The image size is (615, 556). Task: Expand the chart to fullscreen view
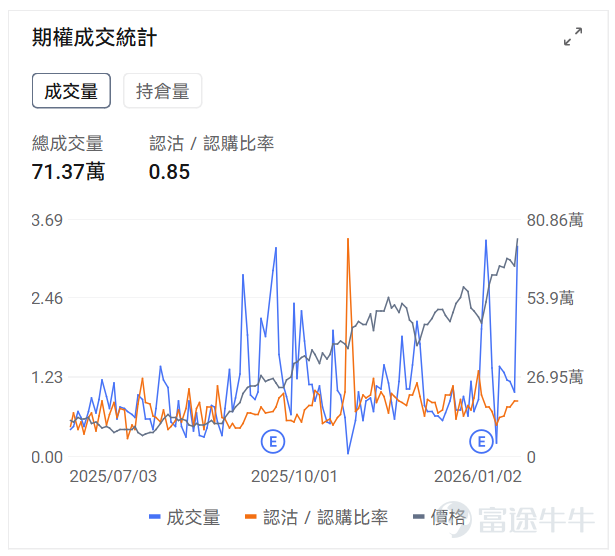(573, 36)
